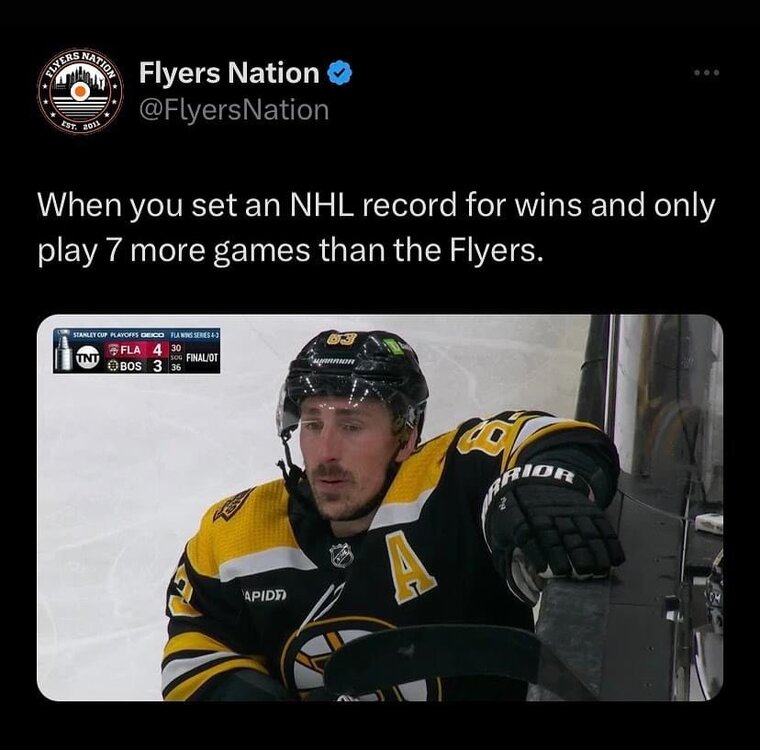Click the number 63 on the helmet
The width and height of the screenshot is (760, 750).
click(x=342, y=339)
